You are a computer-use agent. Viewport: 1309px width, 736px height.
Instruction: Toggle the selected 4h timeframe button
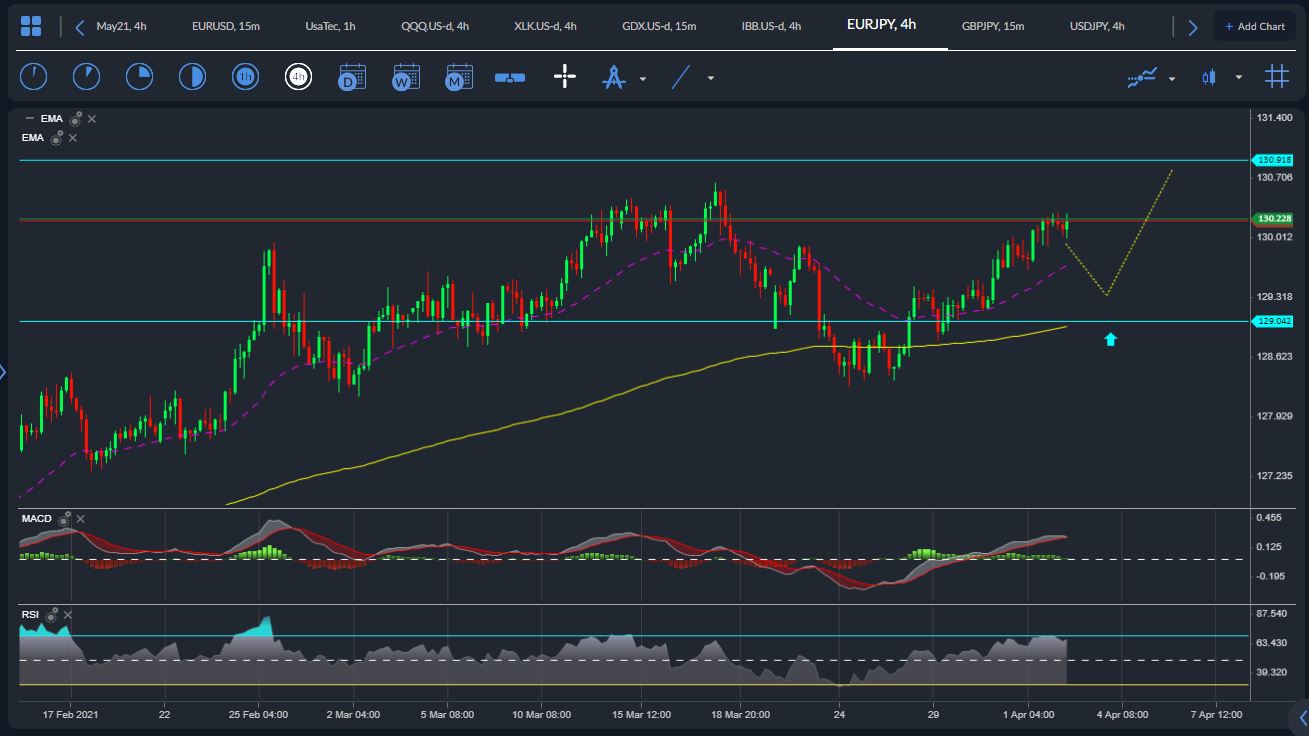298,76
